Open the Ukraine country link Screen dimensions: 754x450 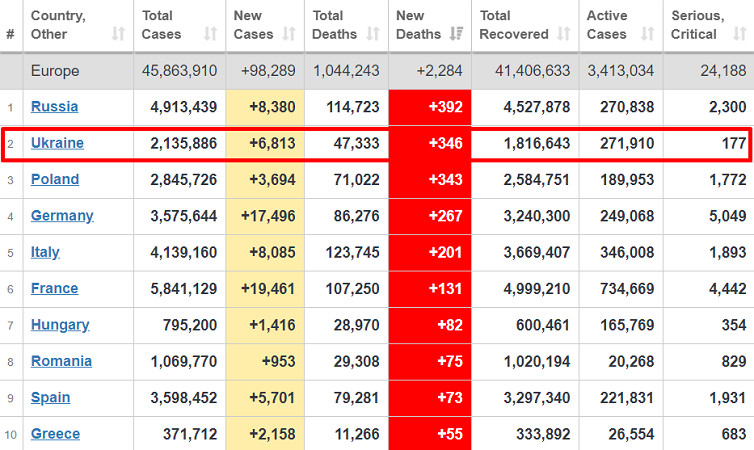pos(57,143)
